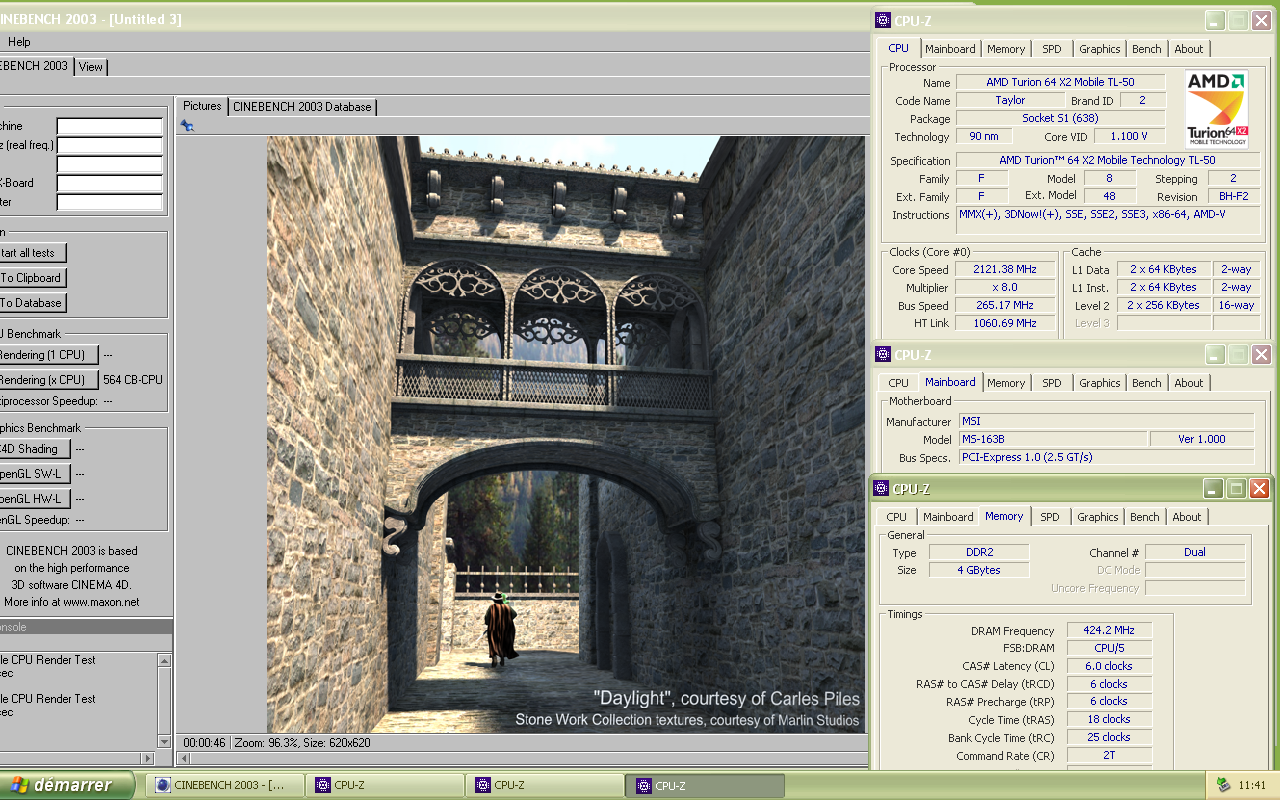Click the Memory CPU-Z window title icon

click(882, 488)
